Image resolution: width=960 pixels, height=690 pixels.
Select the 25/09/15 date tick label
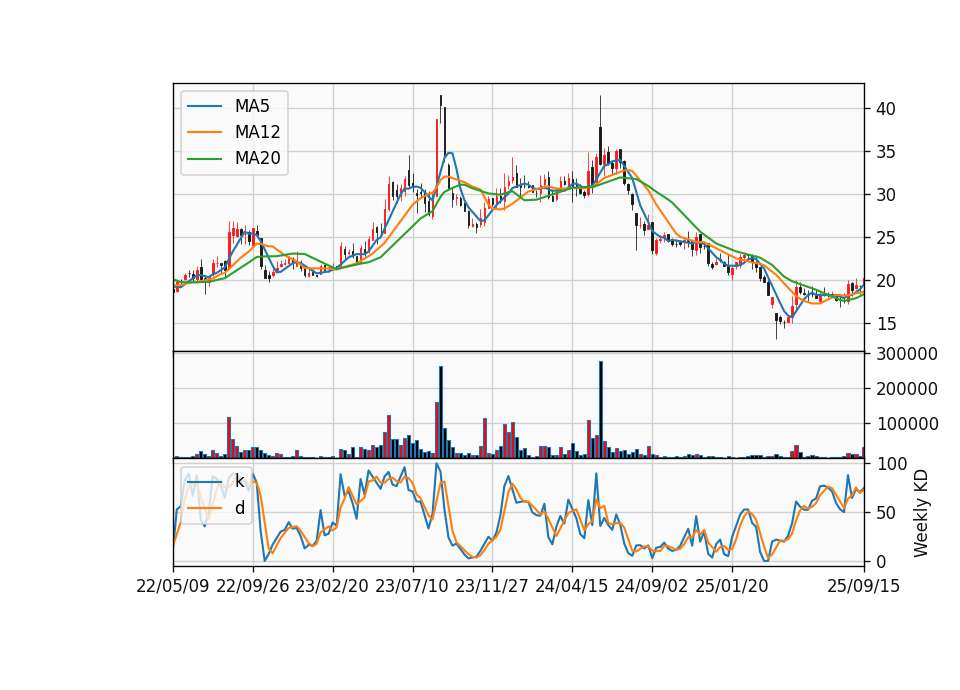(864, 586)
